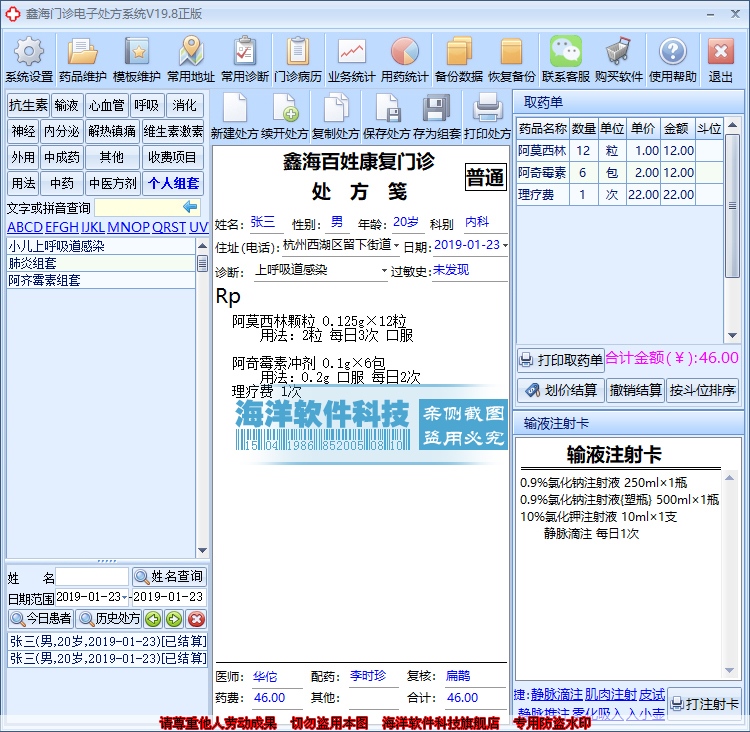750x732 pixels.
Task: Click 肌肉注射 link
Action: 611,694
